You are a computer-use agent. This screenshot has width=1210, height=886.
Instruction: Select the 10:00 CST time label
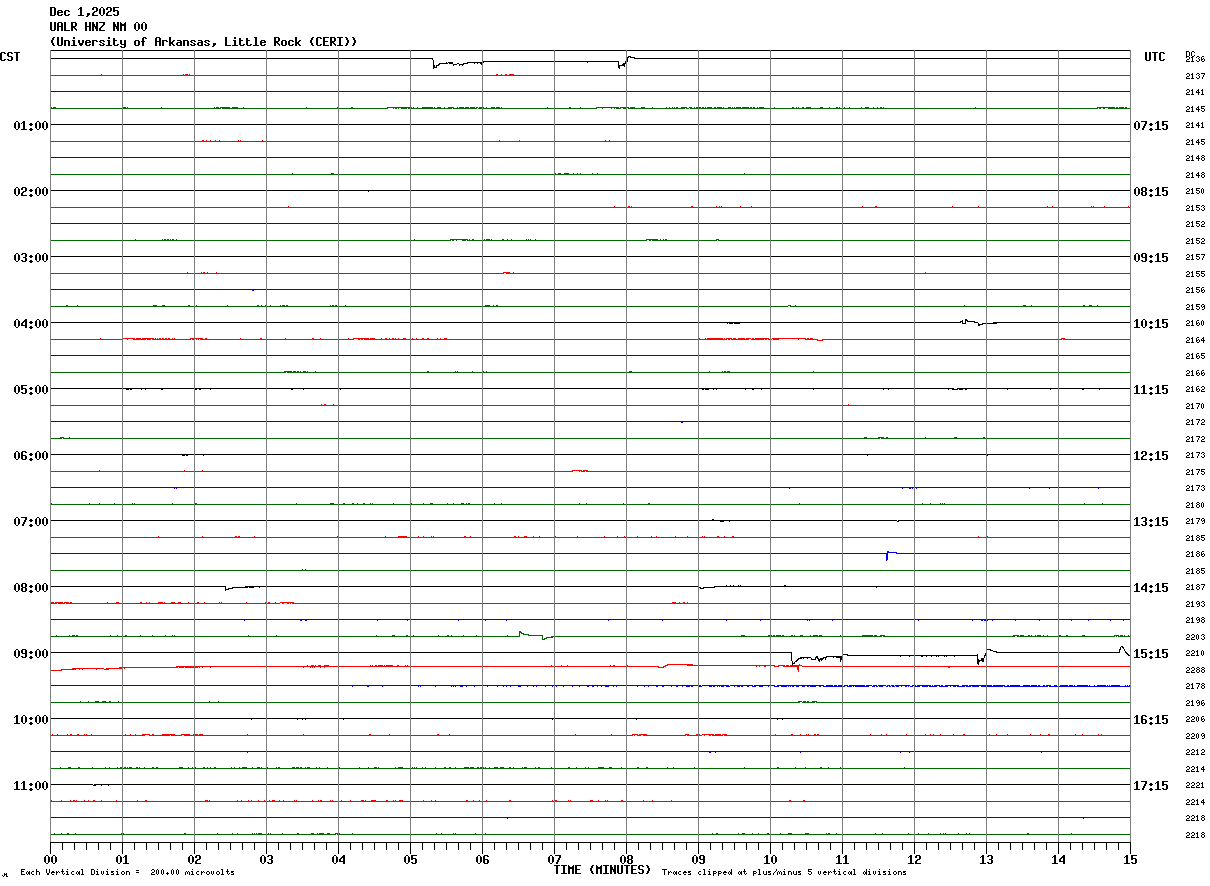31,719
